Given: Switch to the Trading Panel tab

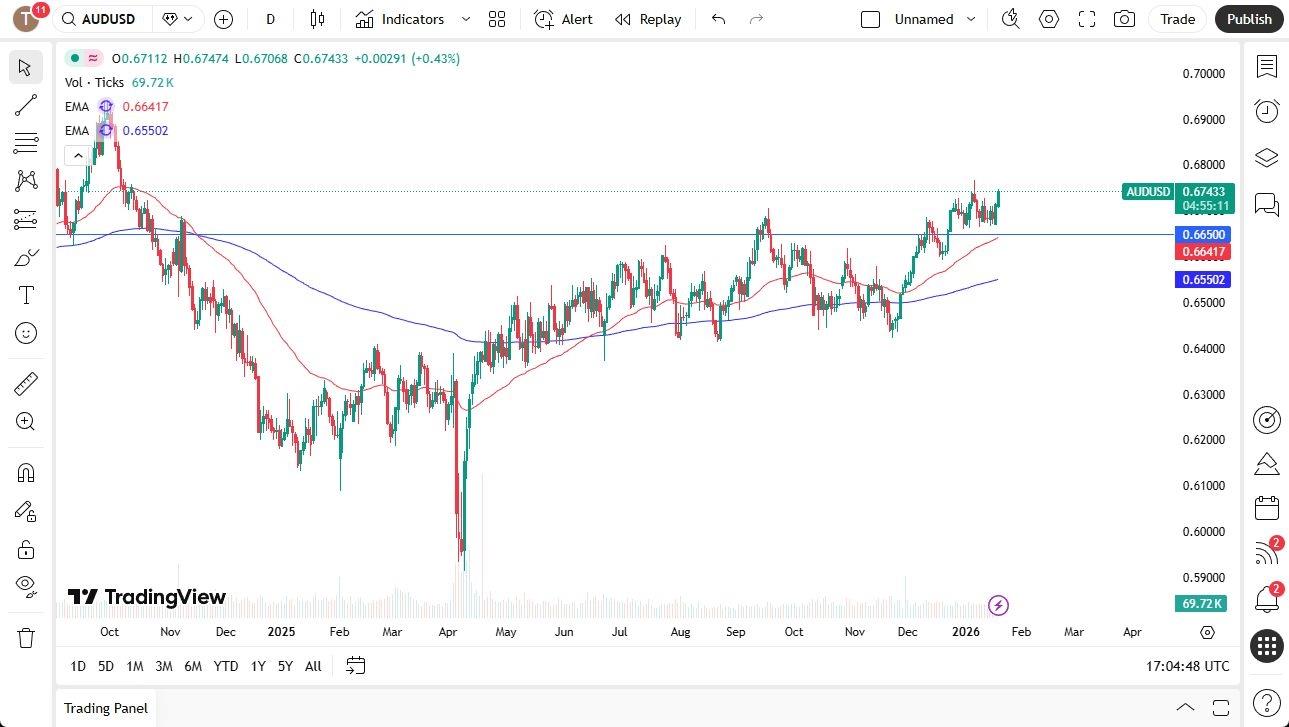Looking at the screenshot, I should point(105,708).
